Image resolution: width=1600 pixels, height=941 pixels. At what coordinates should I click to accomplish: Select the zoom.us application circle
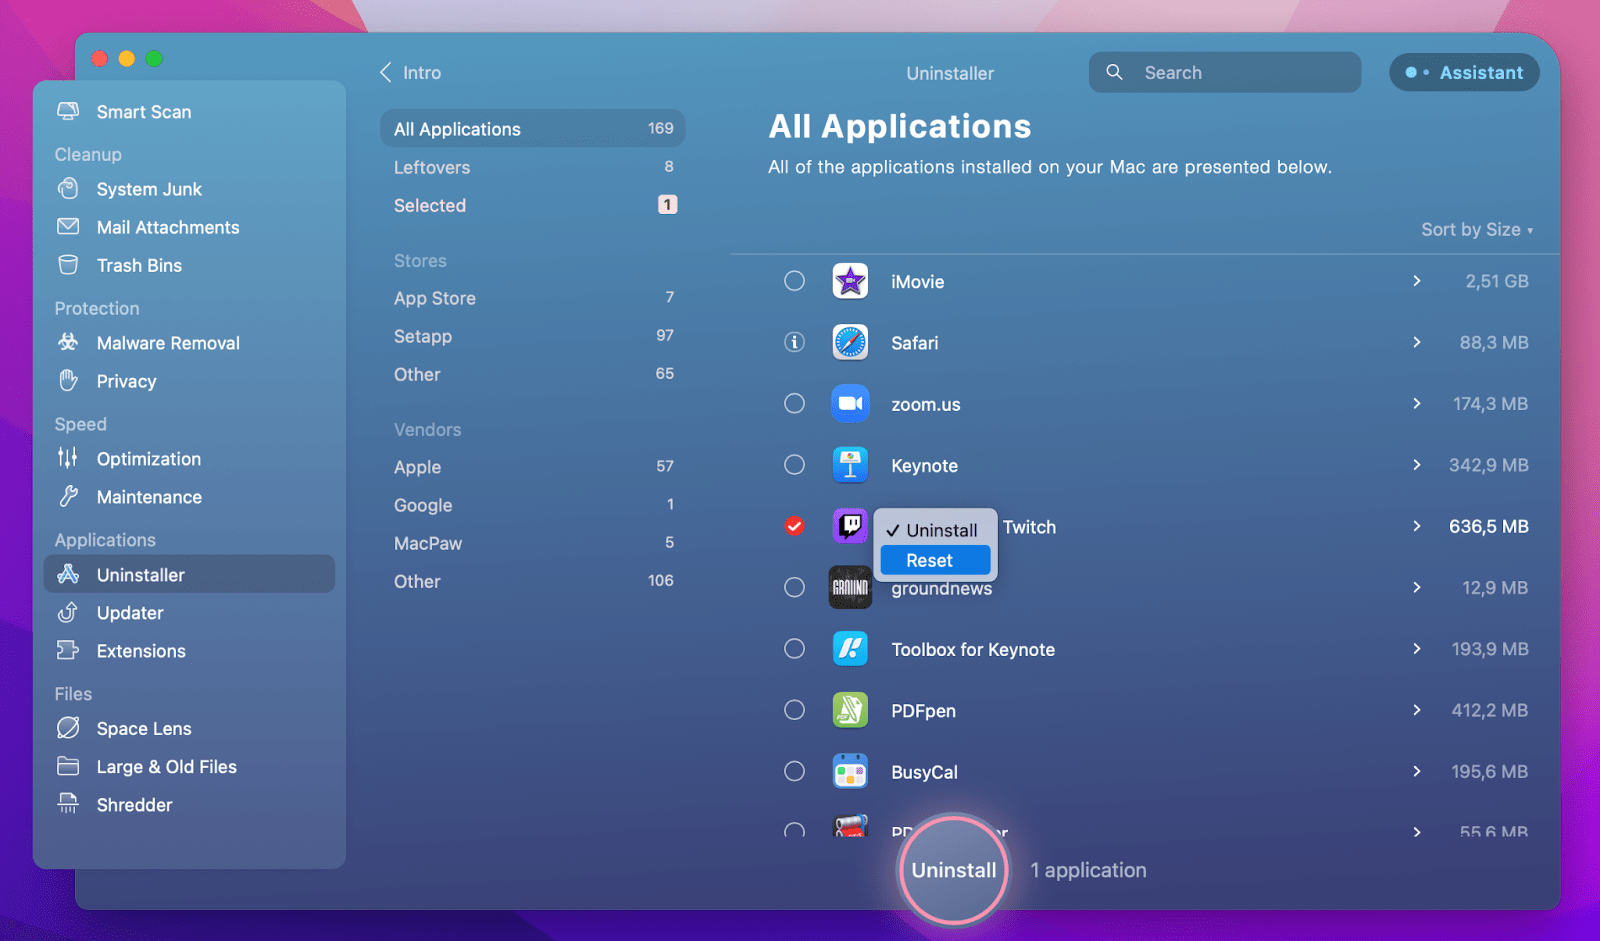tap(794, 403)
